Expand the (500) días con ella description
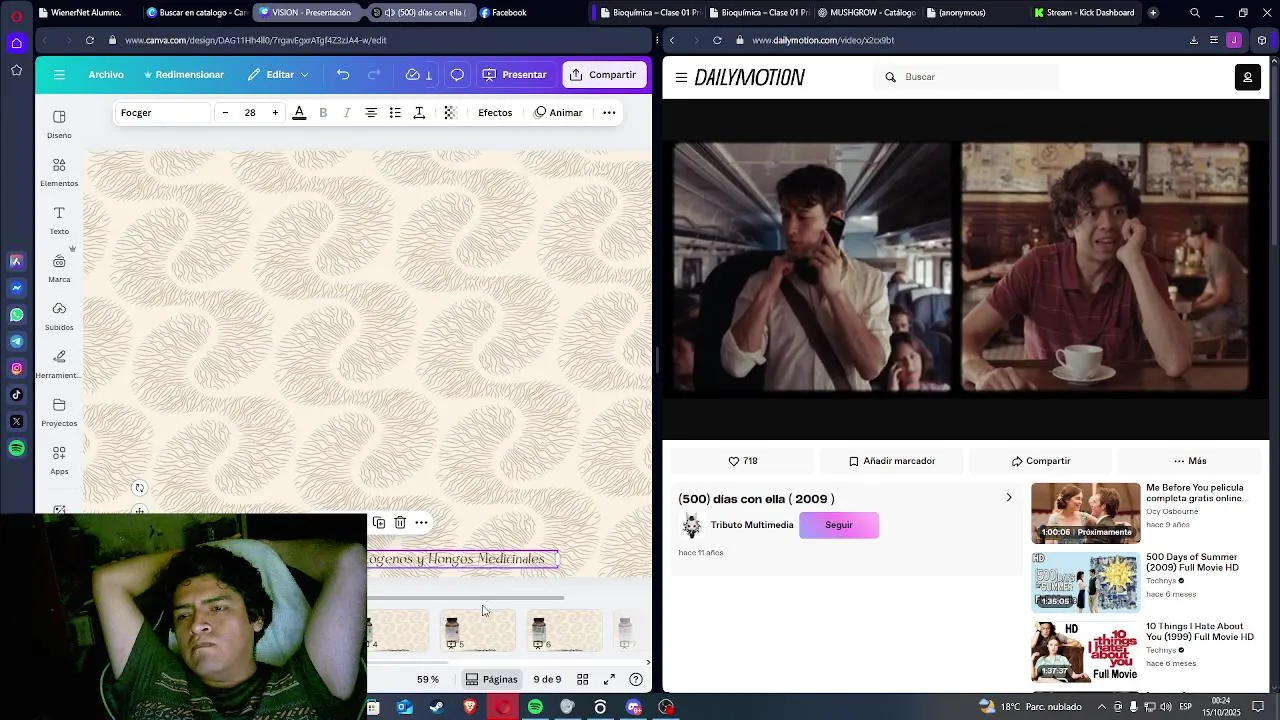The height and width of the screenshot is (720, 1280). point(1008,498)
